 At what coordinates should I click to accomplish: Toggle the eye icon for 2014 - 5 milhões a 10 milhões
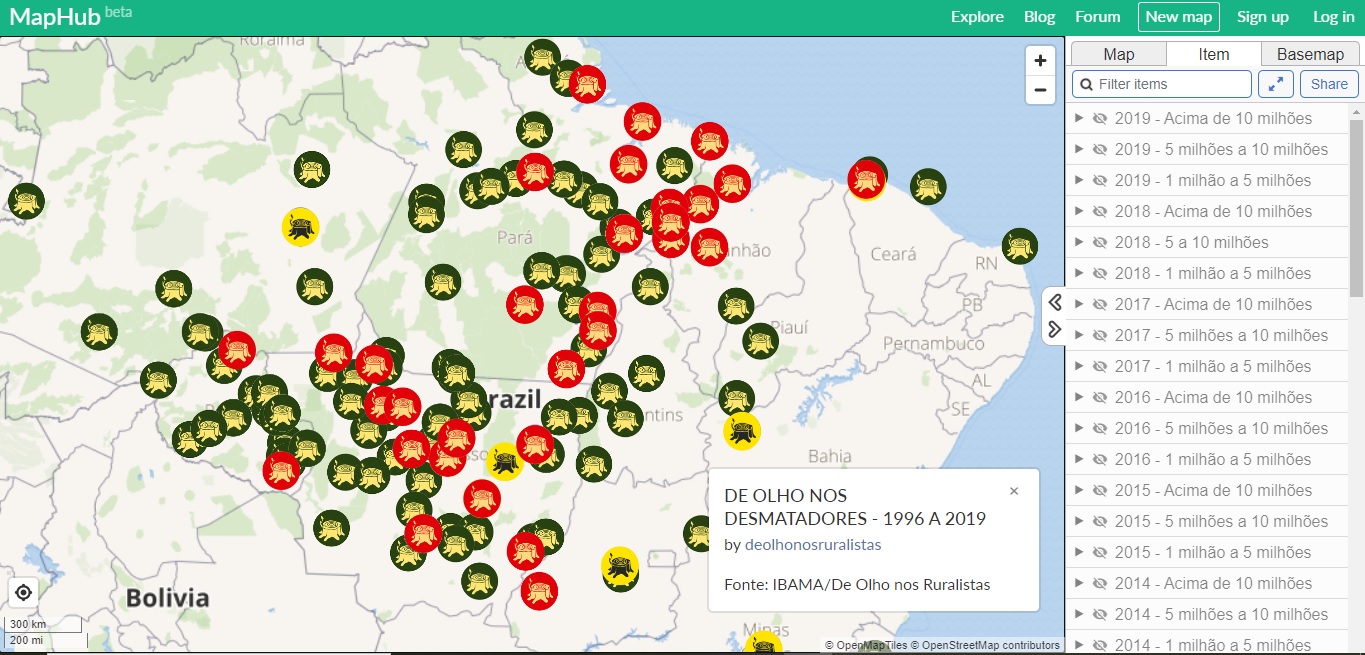pyautogui.click(x=1100, y=614)
